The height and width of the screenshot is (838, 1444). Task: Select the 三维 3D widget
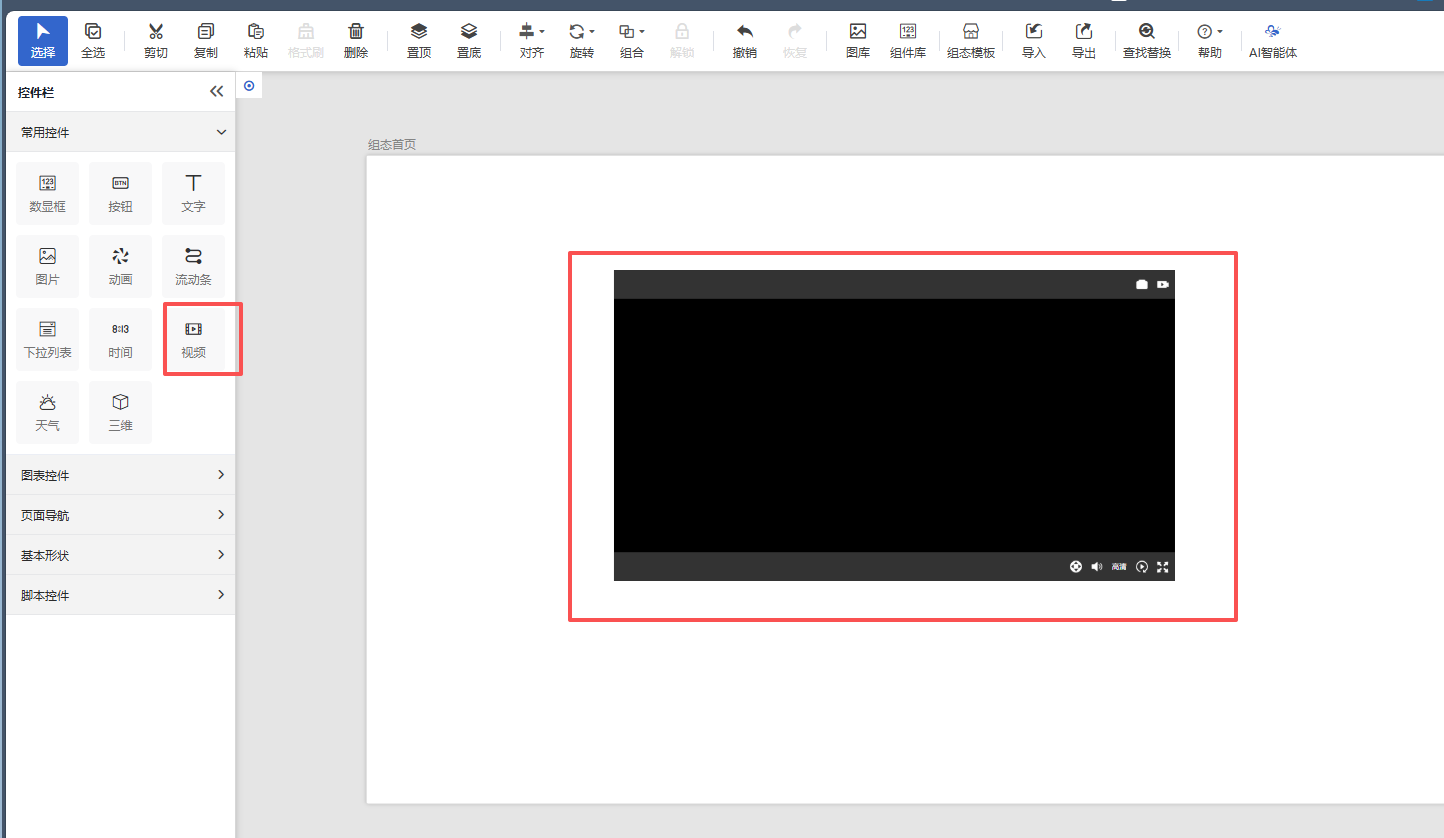[x=120, y=413]
